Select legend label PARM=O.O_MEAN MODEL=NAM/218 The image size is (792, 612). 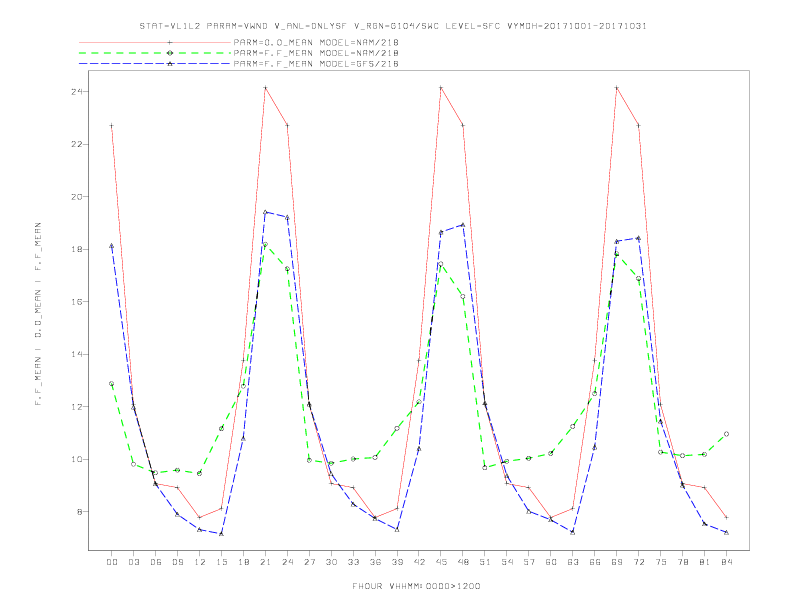point(316,42)
